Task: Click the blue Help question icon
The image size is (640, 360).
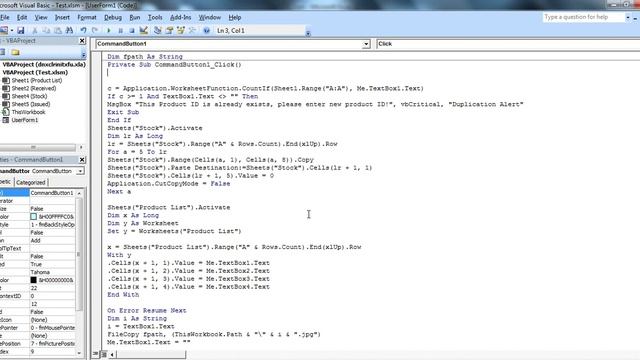Action: point(206,30)
